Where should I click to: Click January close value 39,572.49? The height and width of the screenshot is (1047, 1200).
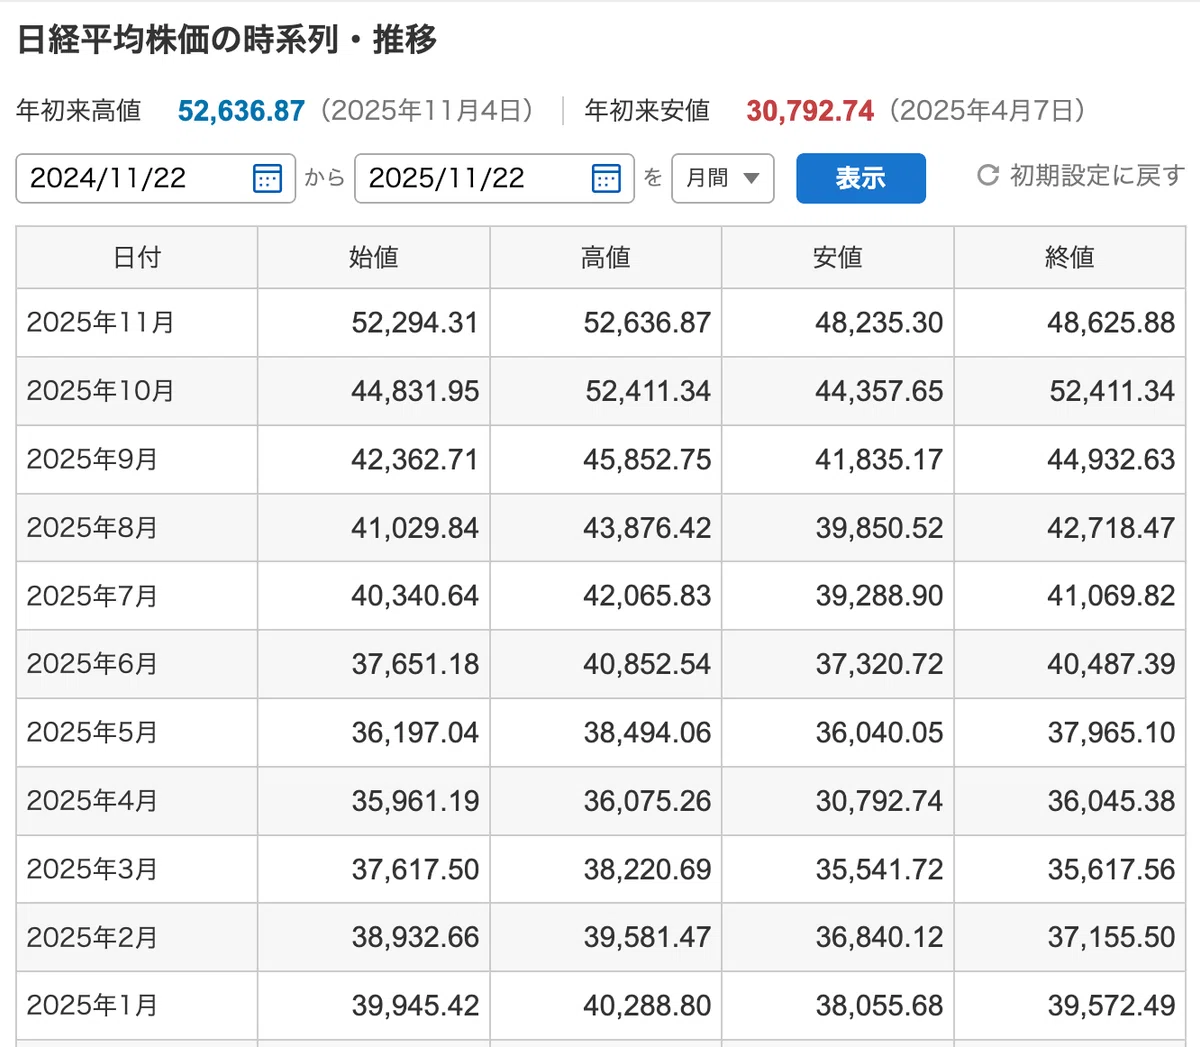1111,1005
